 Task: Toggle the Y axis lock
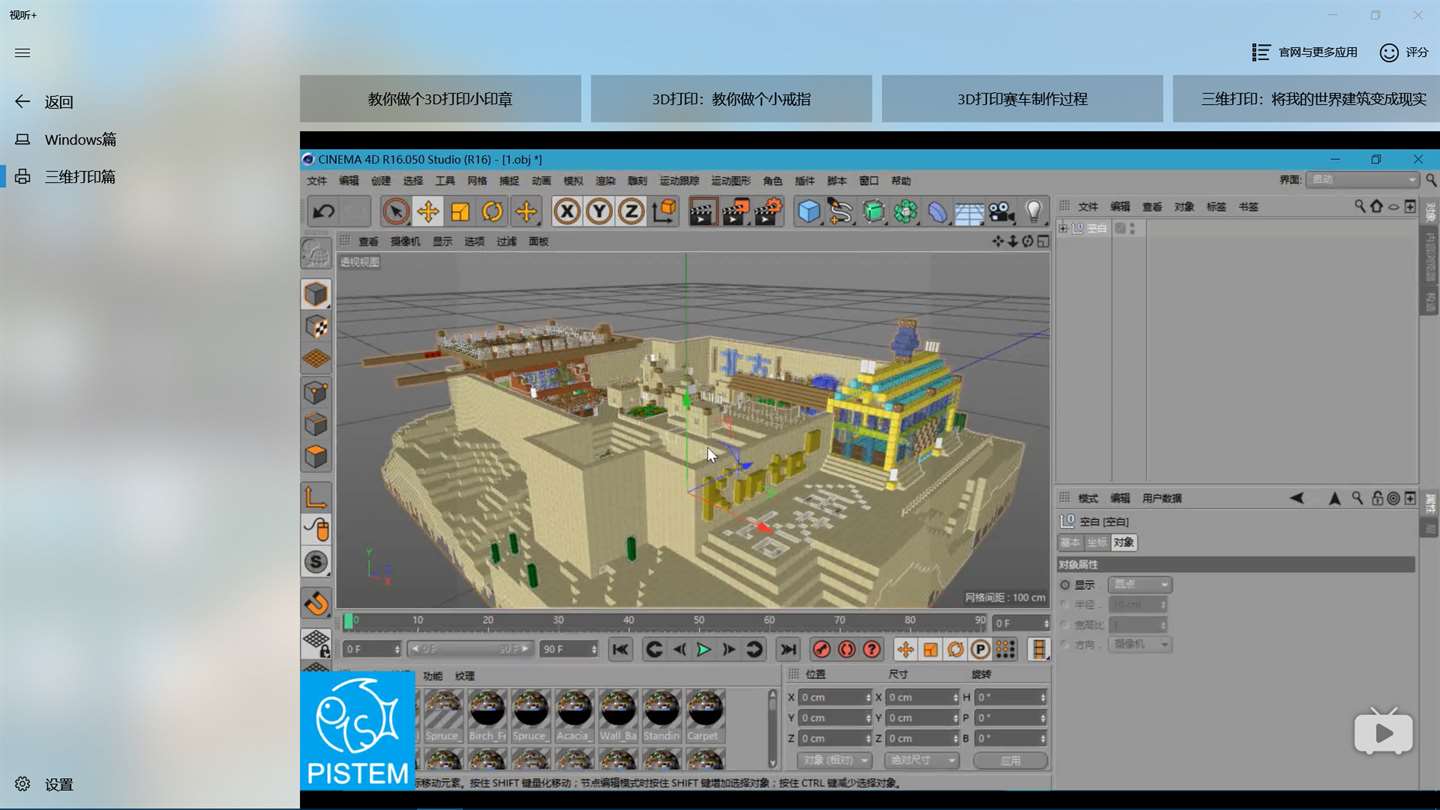tap(599, 211)
